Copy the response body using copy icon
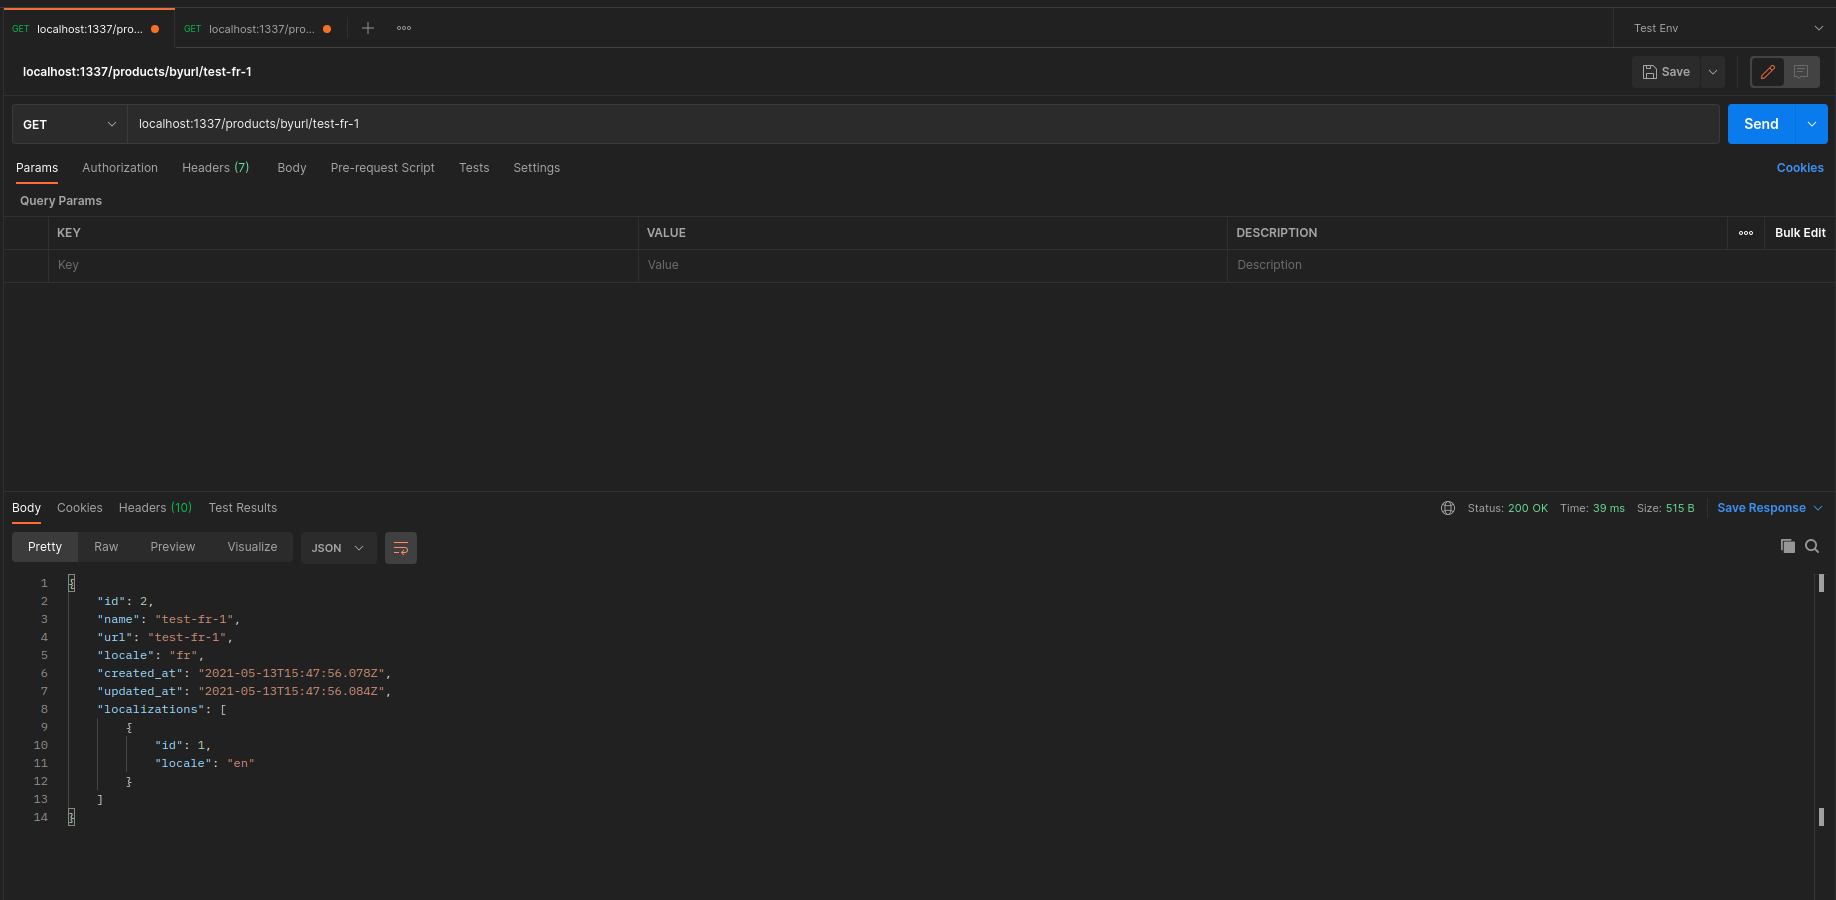Image resolution: width=1836 pixels, height=900 pixels. tap(1788, 547)
